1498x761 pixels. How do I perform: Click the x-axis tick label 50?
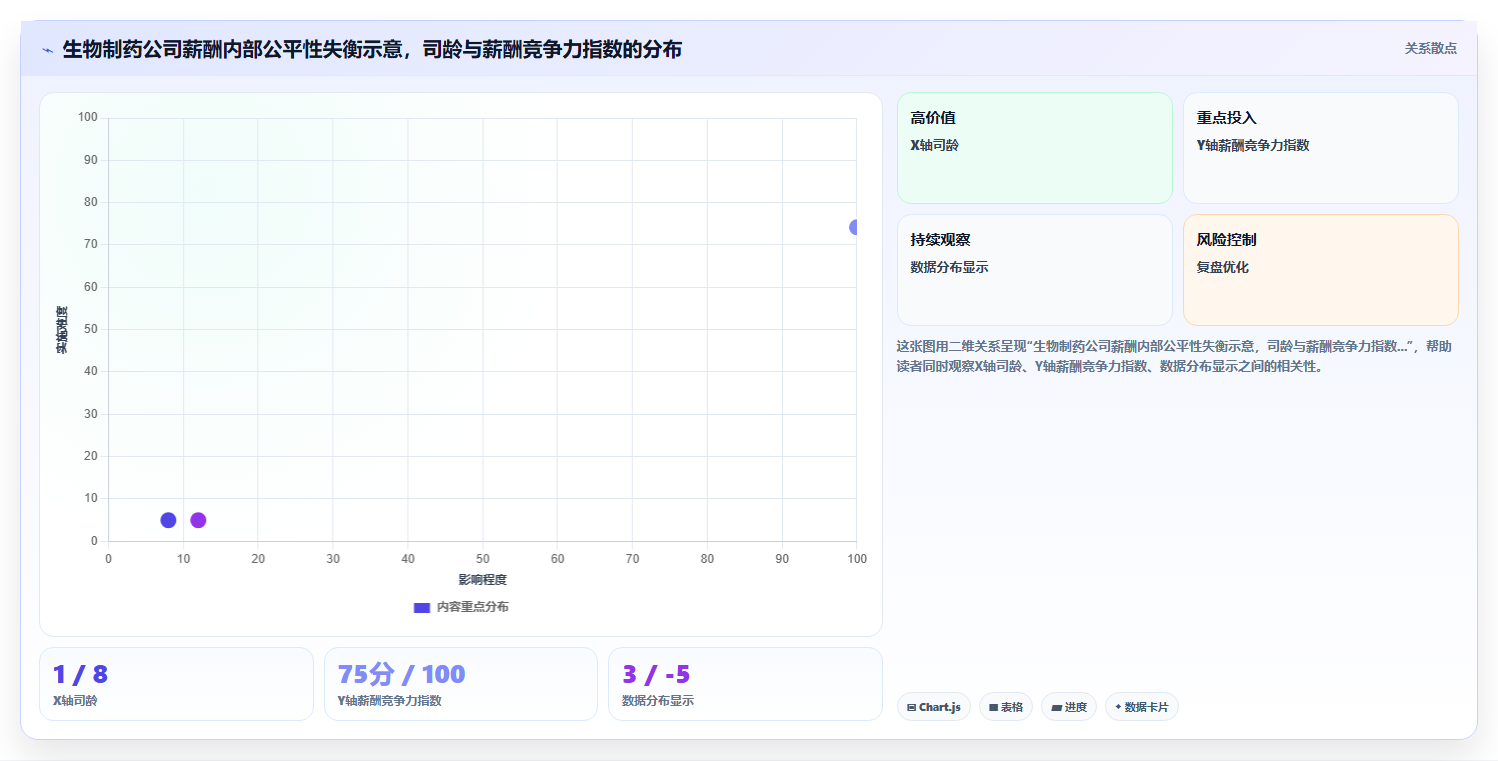(x=482, y=558)
